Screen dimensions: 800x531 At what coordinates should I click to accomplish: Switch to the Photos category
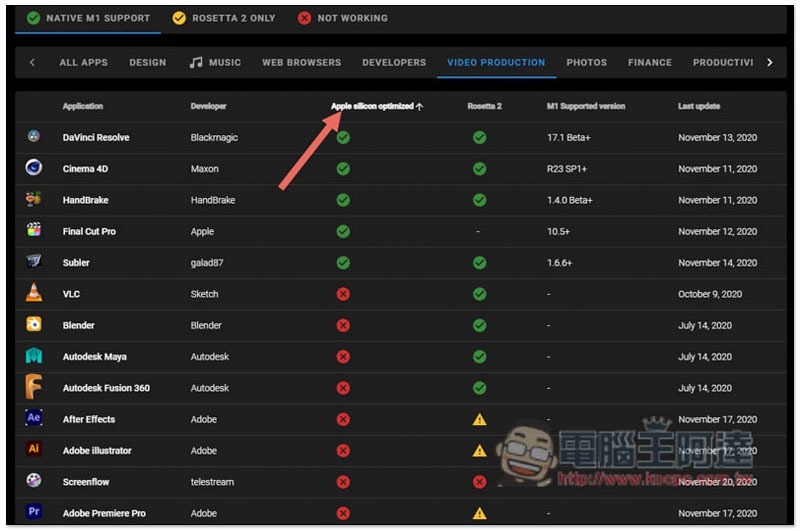tap(586, 62)
